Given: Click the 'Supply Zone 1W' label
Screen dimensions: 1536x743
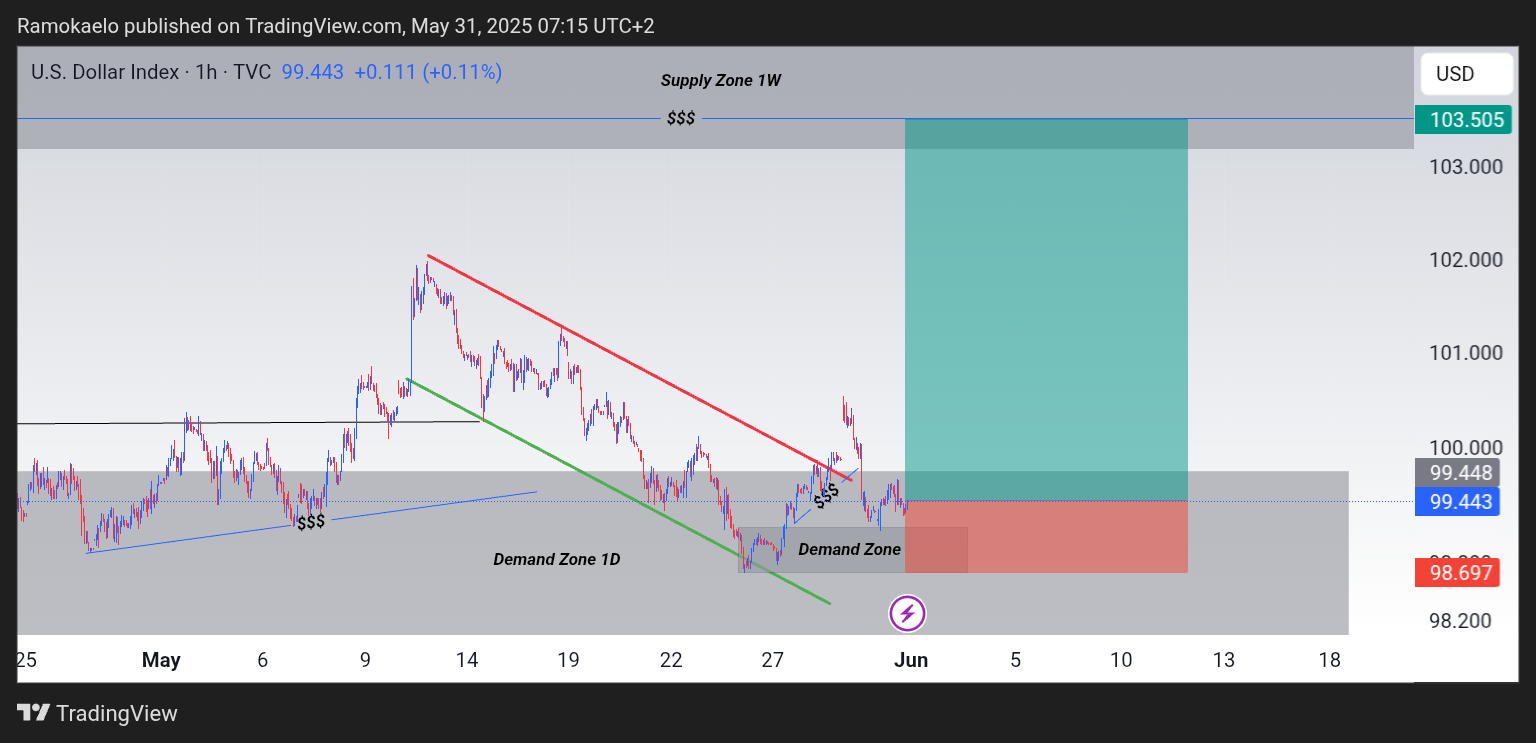Looking at the screenshot, I should (720, 81).
